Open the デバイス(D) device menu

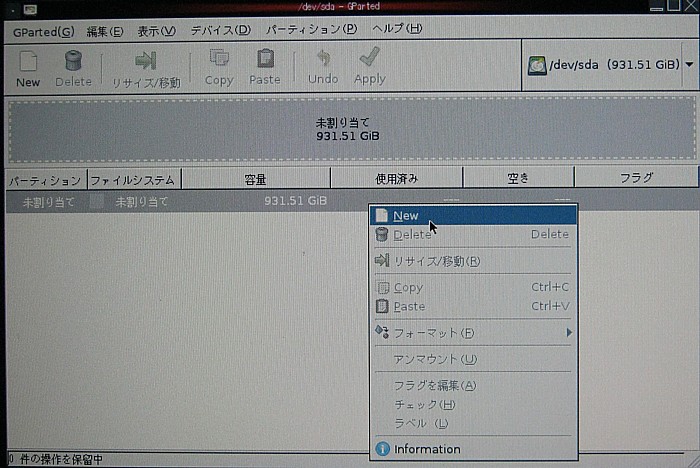(x=221, y=30)
